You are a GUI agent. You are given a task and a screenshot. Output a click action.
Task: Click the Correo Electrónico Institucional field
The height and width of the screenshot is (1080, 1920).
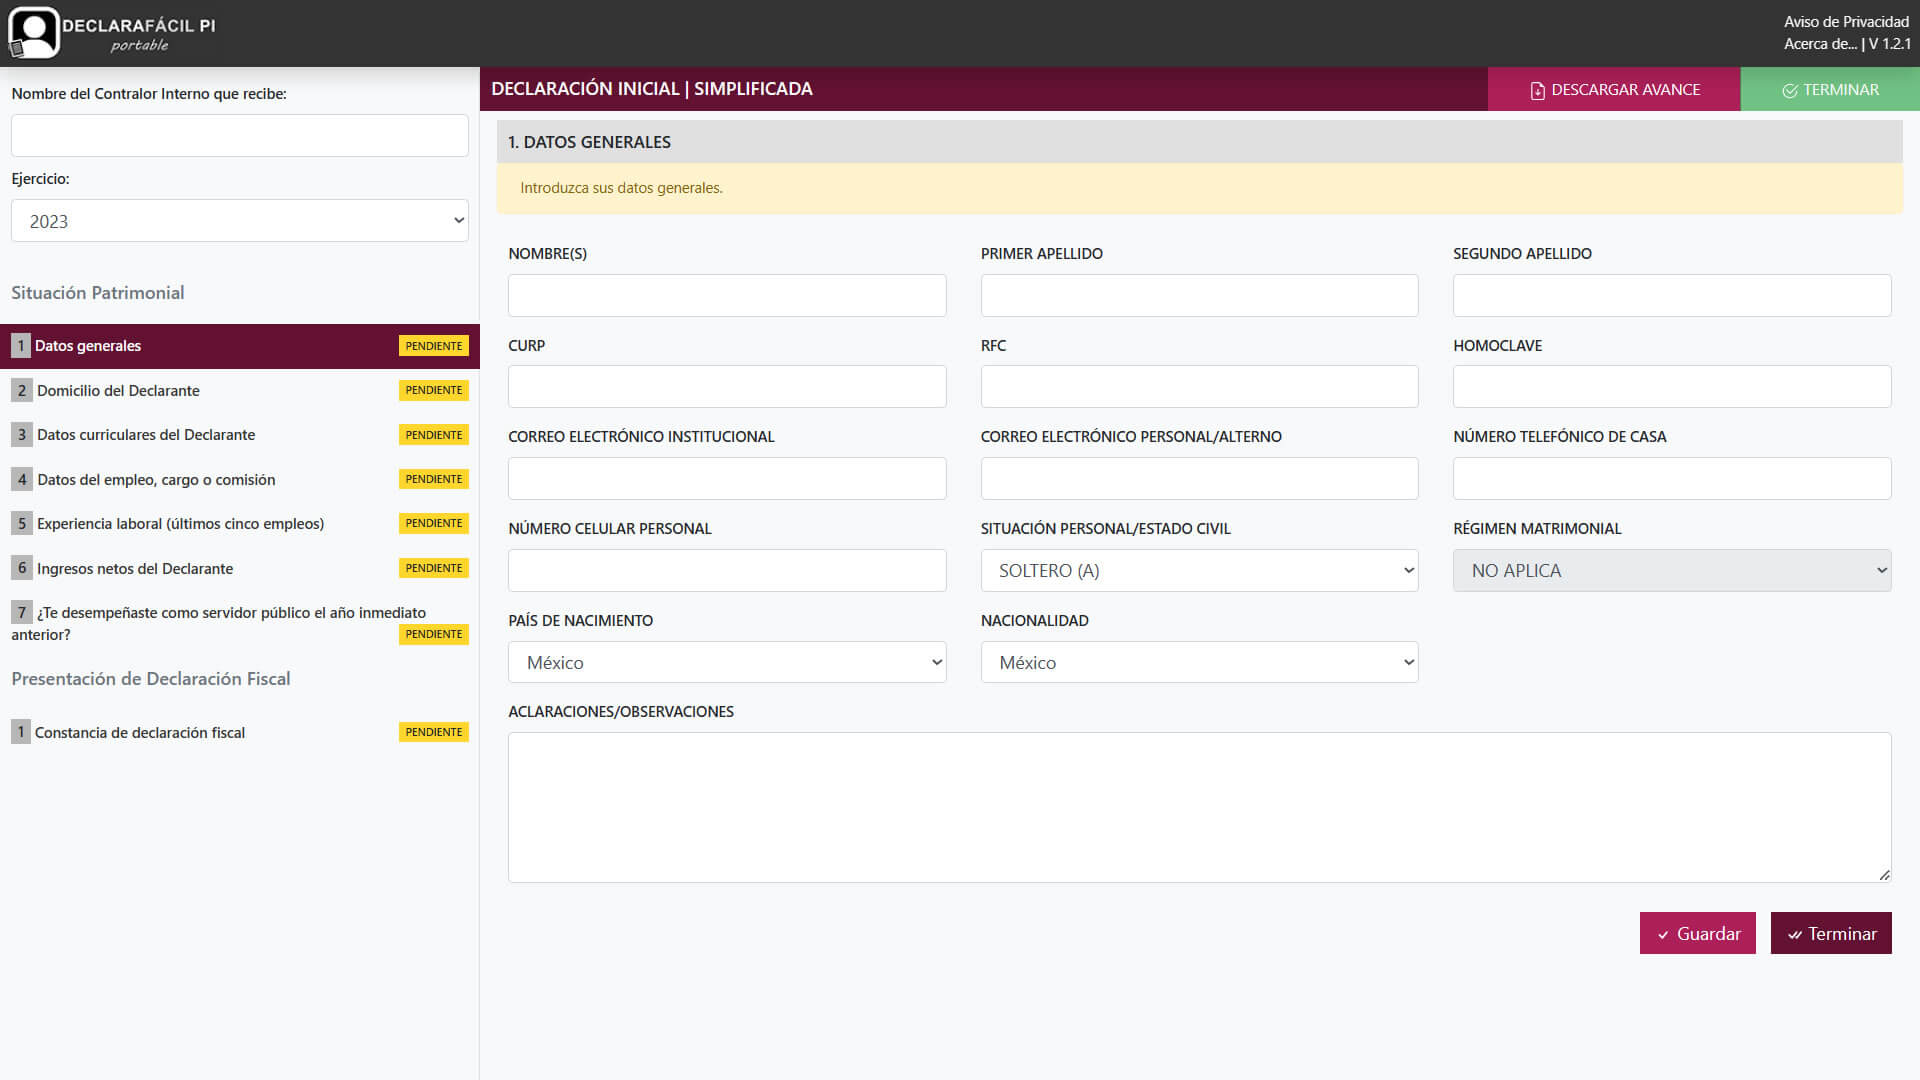(x=727, y=479)
